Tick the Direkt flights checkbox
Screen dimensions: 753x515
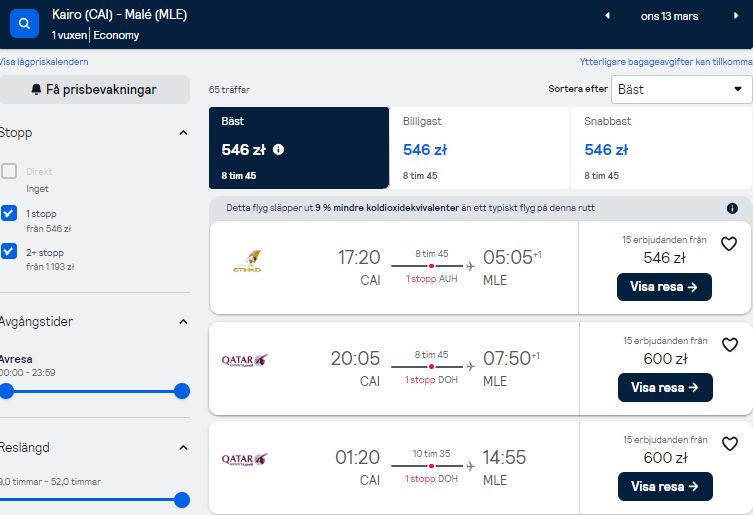(x=9, y=171)
